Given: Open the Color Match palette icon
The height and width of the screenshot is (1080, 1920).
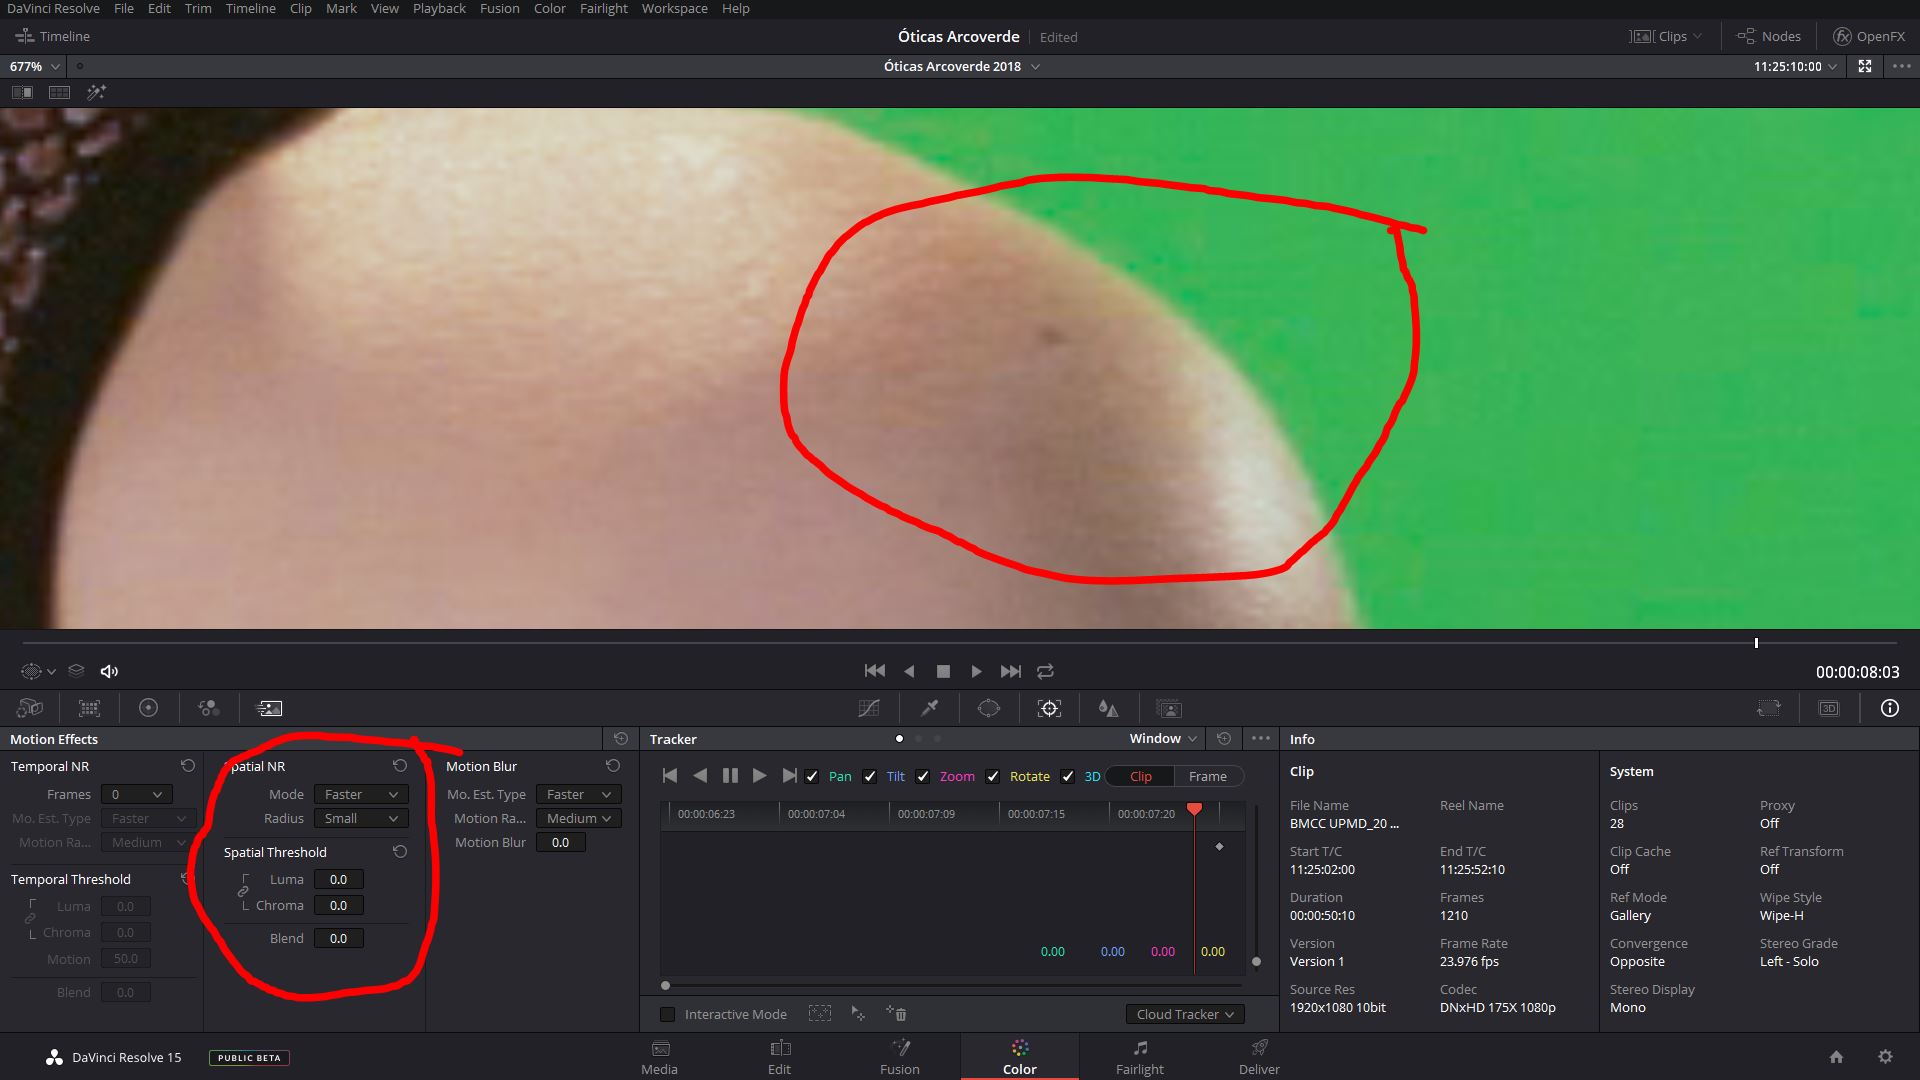Looking at the screenshot, I should coord(89,708).
